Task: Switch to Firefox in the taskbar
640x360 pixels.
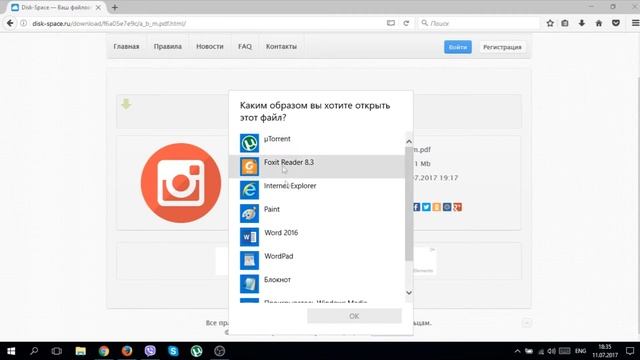Action: (127, 351)
